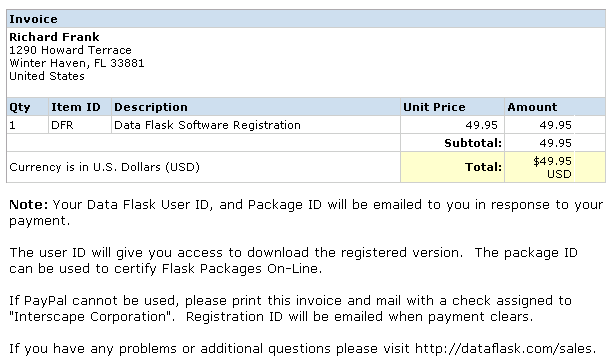Screen dimensions: 612x363
Task: Click the Unit Price column header
Action: (x=434, y=107)
